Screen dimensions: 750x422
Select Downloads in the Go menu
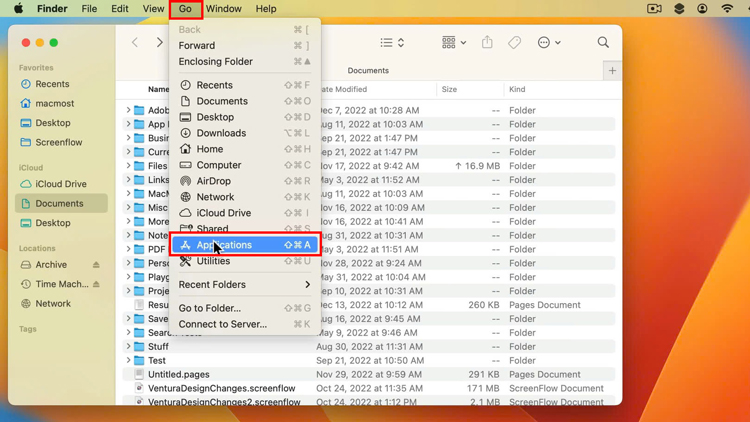click(x=244, y=133)
